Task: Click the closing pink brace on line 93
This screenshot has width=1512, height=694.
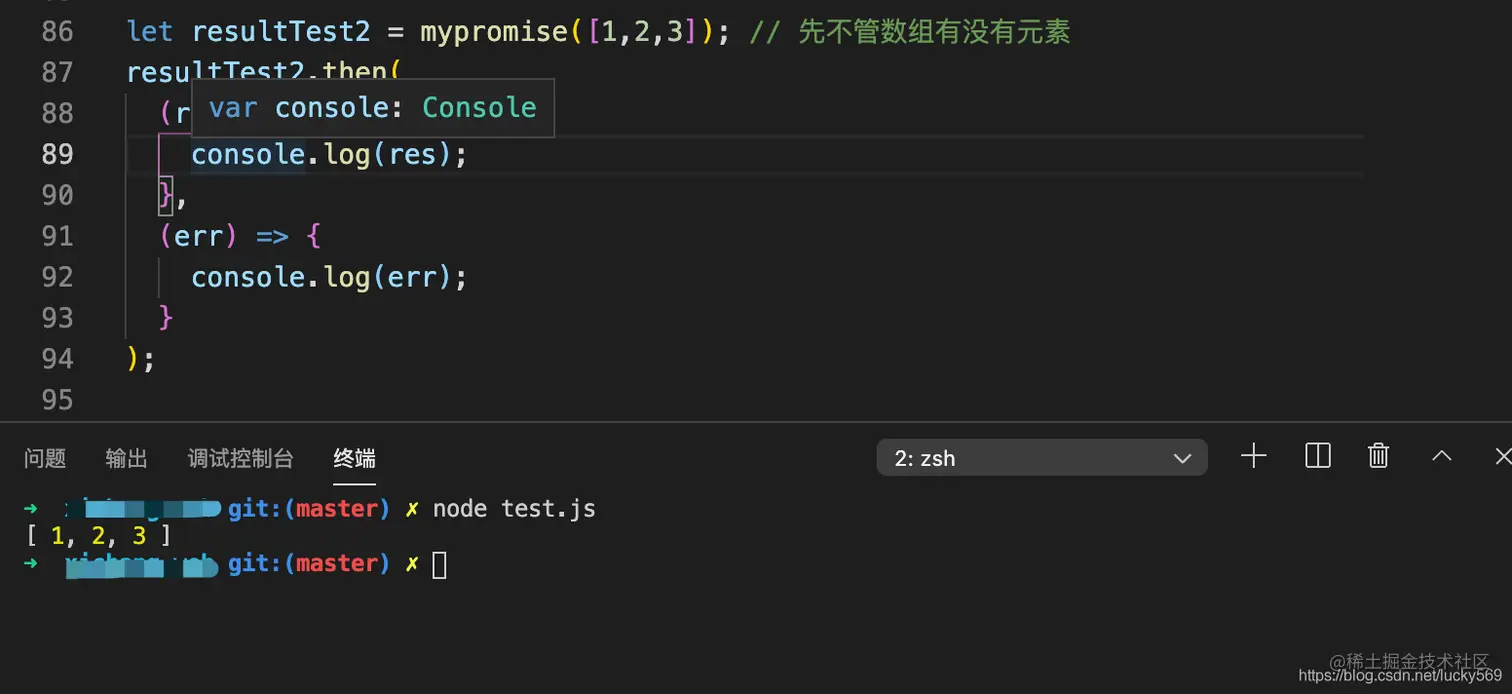Action: [166, 318]
